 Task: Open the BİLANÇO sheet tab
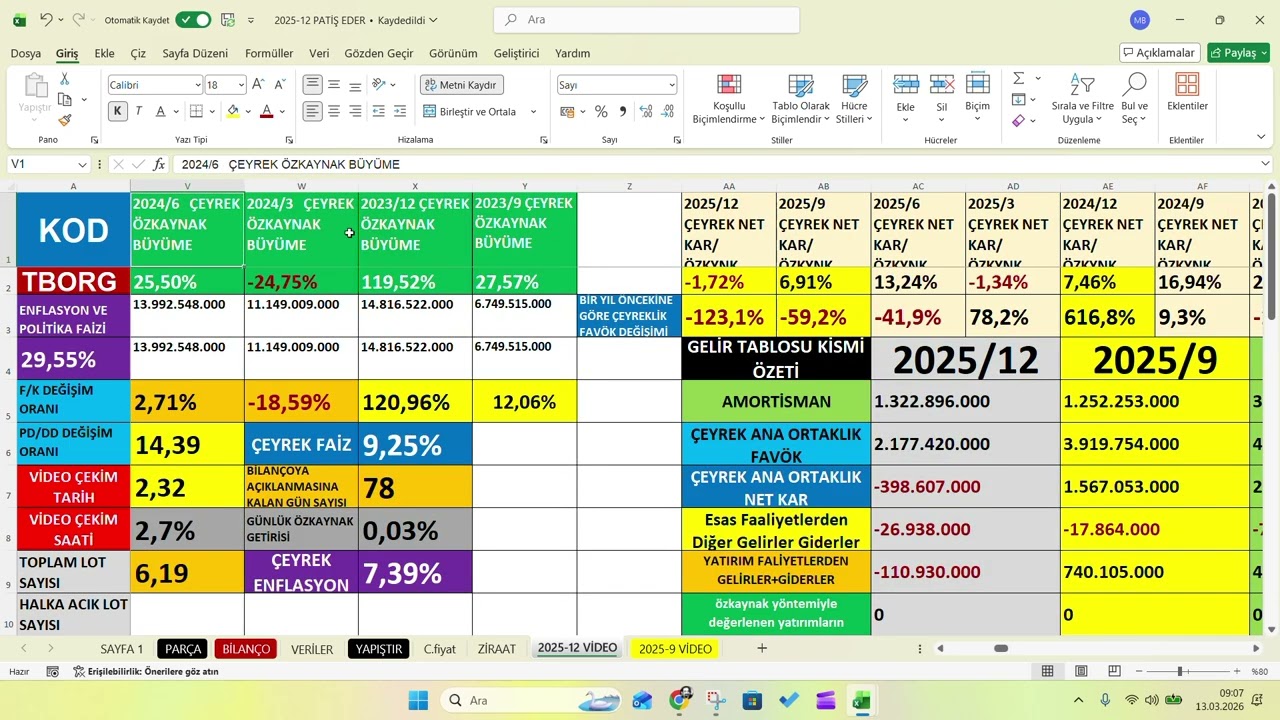click(x=246, y=649)
